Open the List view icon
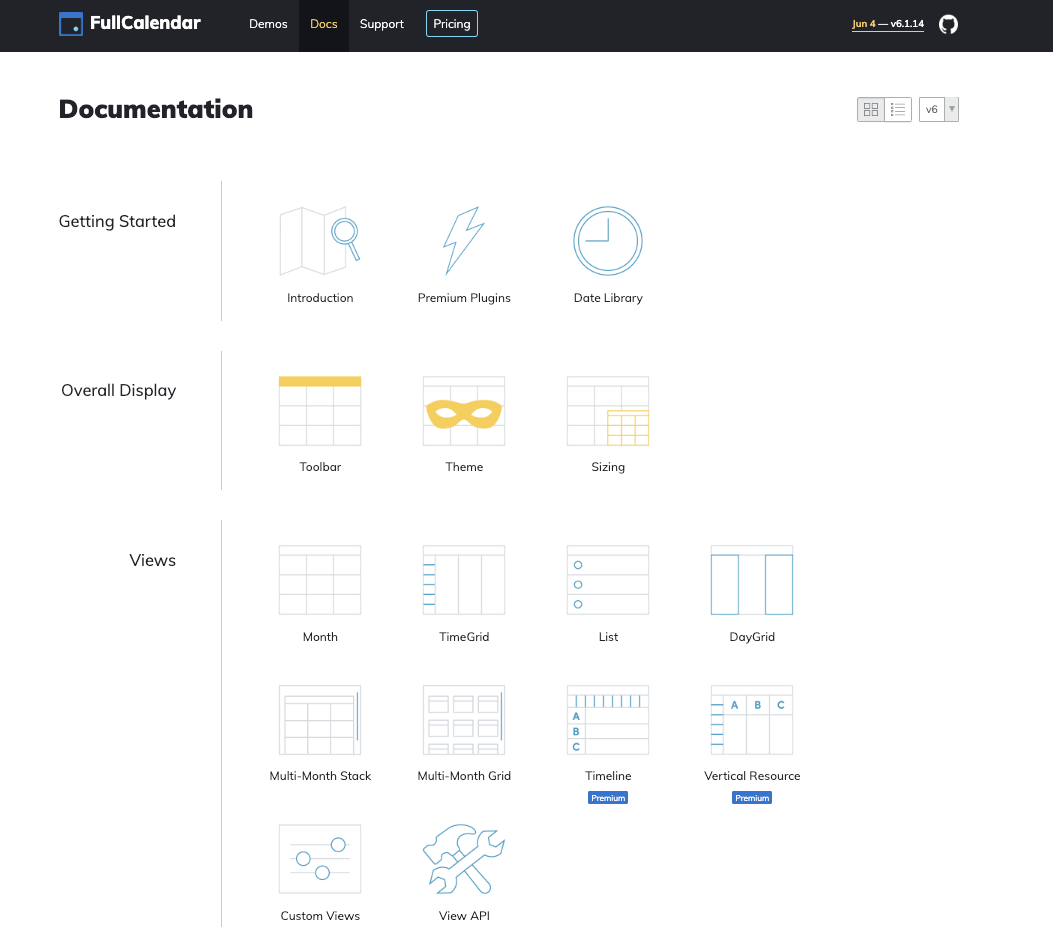The width and height of the screenshot is (1053, 927). coord(608,580)
